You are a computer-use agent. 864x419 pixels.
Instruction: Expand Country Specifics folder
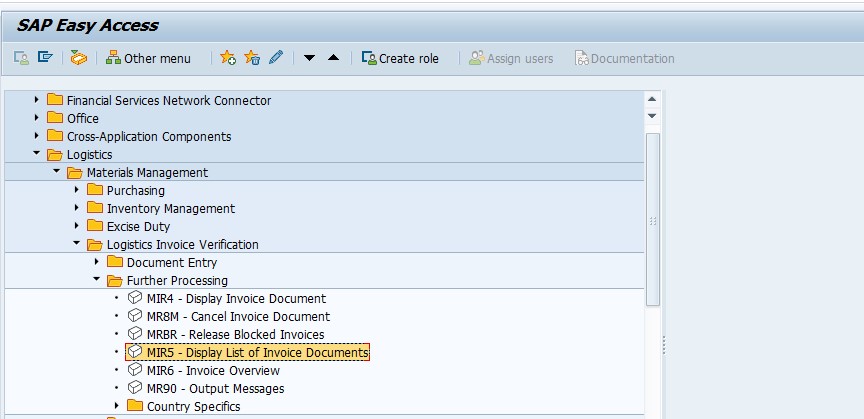click(116, 405)
